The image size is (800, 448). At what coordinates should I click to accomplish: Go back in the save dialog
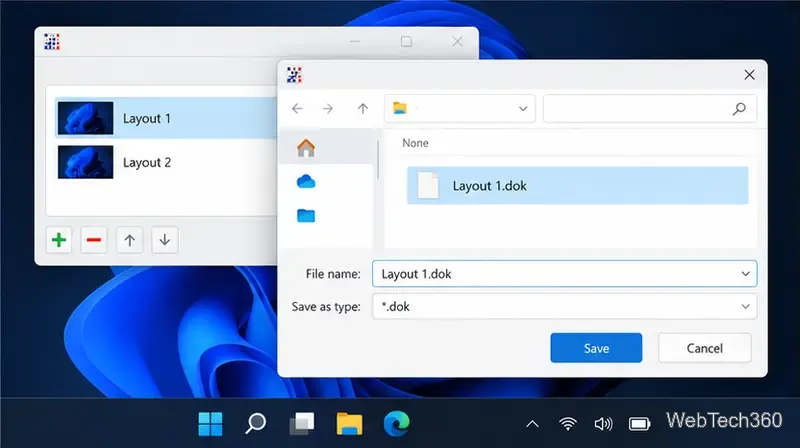(x=297, y=108)
